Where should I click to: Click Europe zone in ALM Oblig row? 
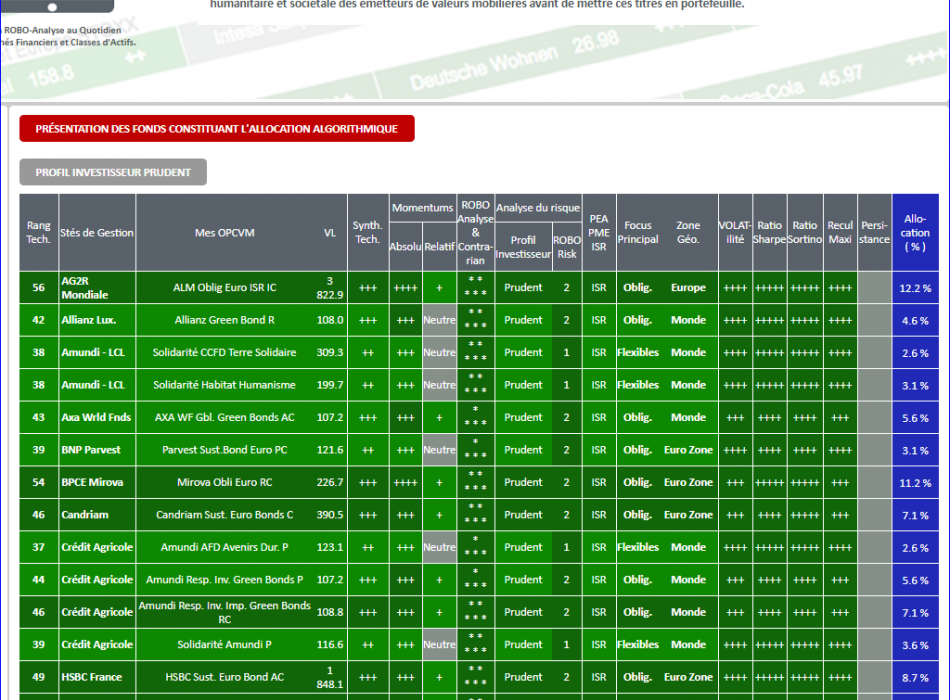pyautogui.click(x=688, y=287)
